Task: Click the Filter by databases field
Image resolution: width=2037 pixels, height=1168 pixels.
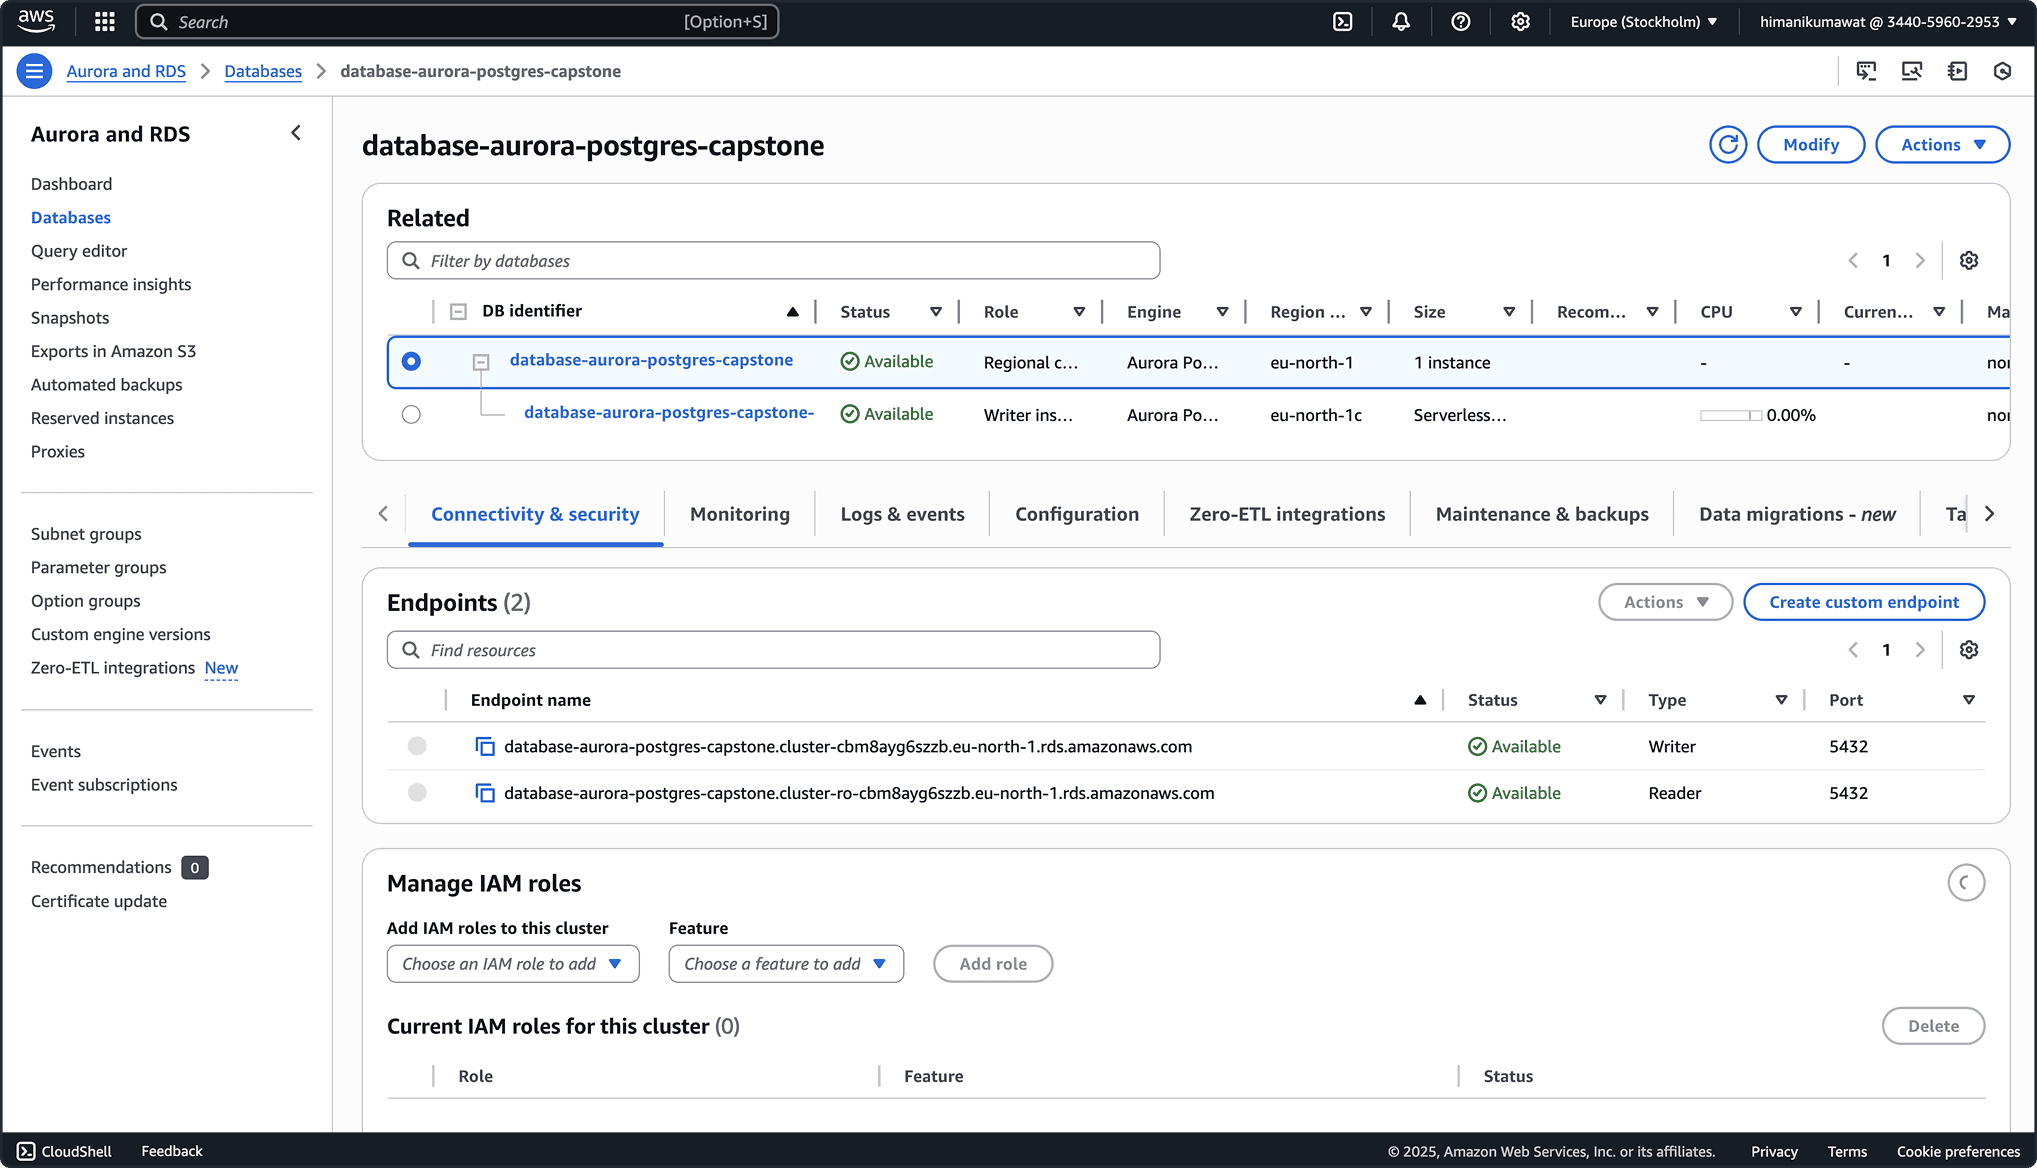Action: pyautogui.click(x=772, y=261)
